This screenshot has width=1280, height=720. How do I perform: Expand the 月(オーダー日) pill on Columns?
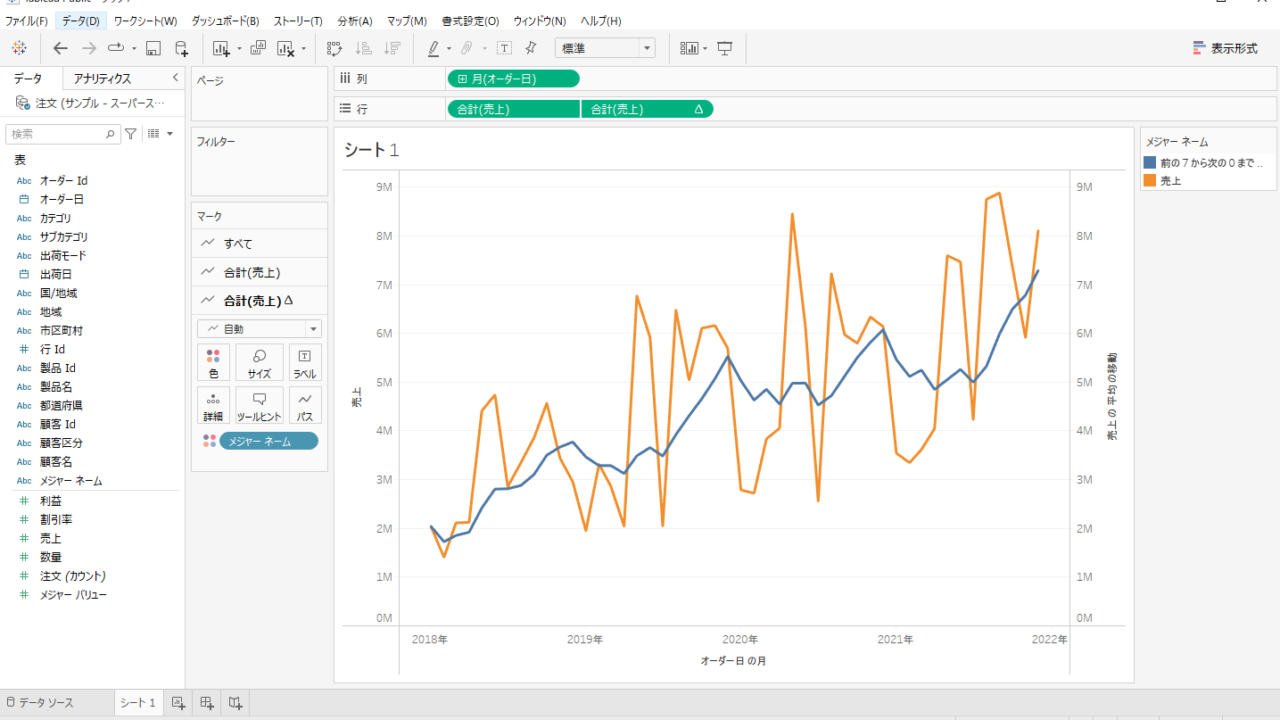click(462, 79)
